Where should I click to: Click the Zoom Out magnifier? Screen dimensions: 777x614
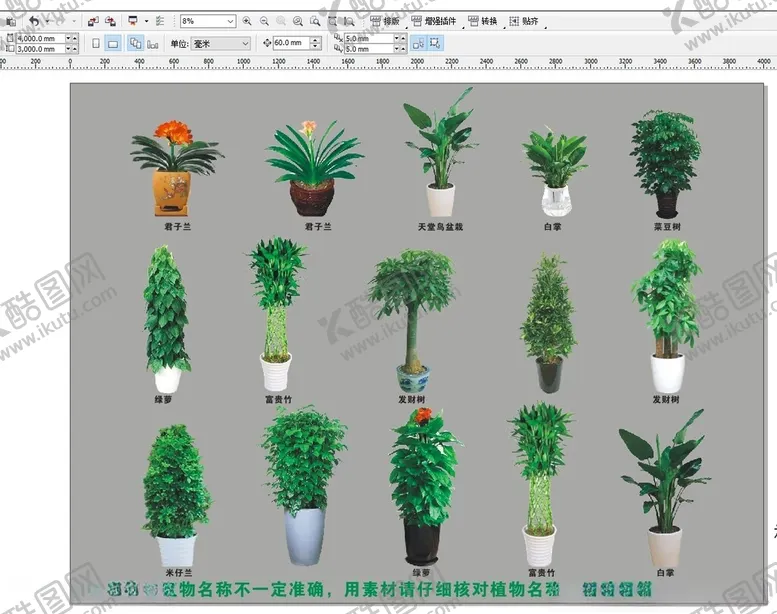[x=264, y=21]
